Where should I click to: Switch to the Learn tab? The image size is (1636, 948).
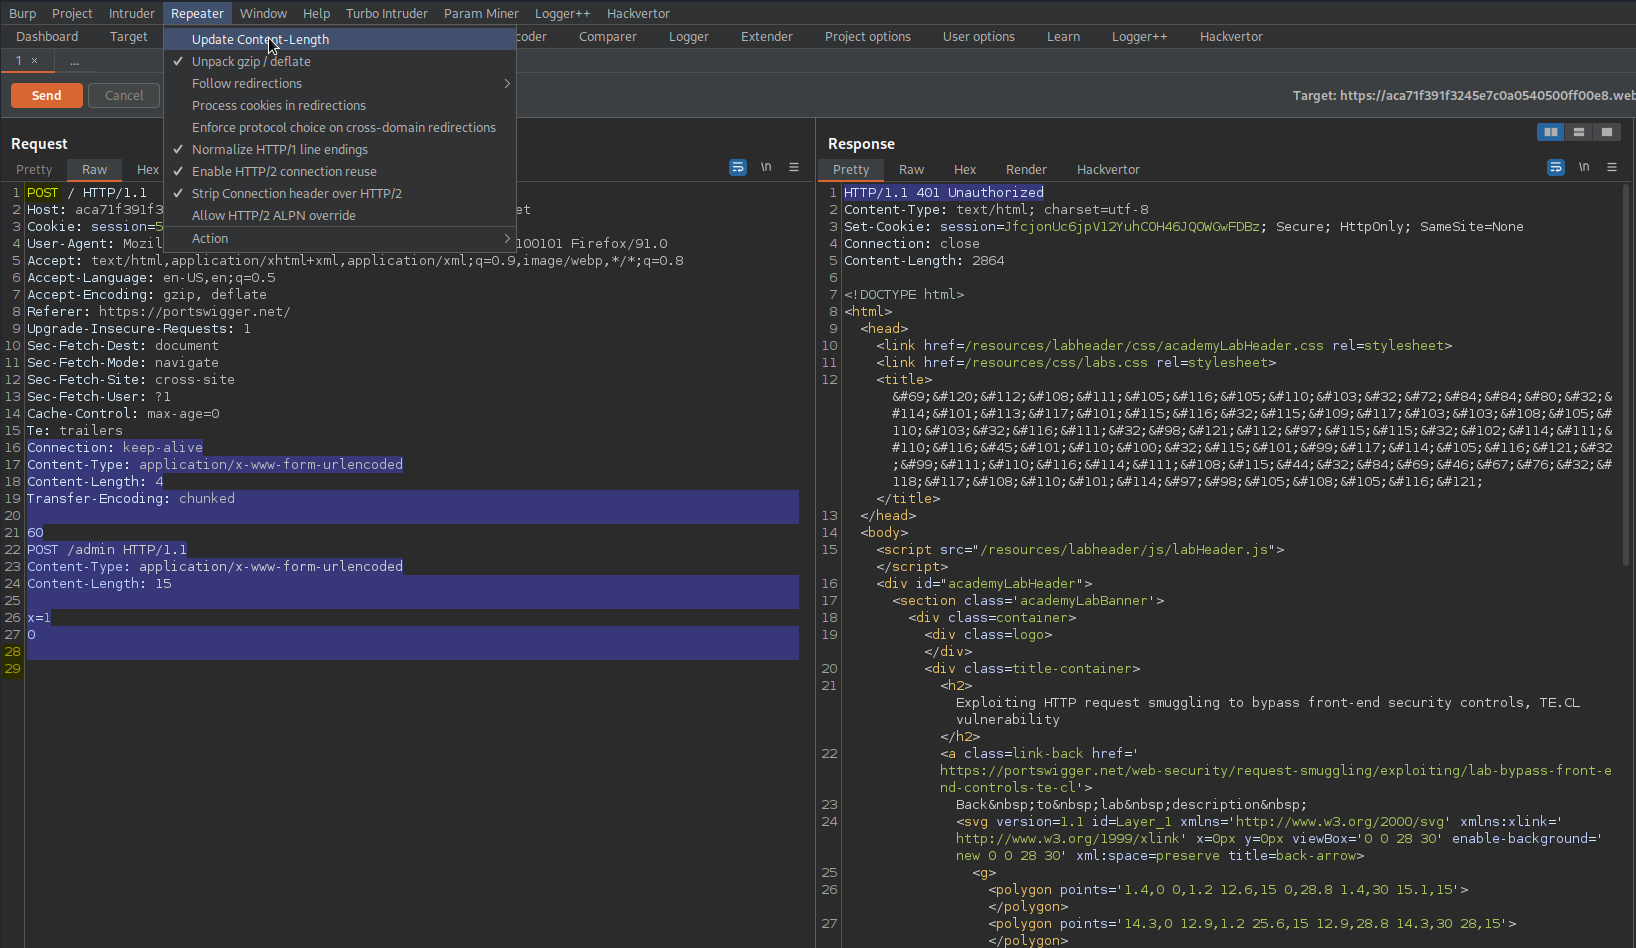[1063, 37]
